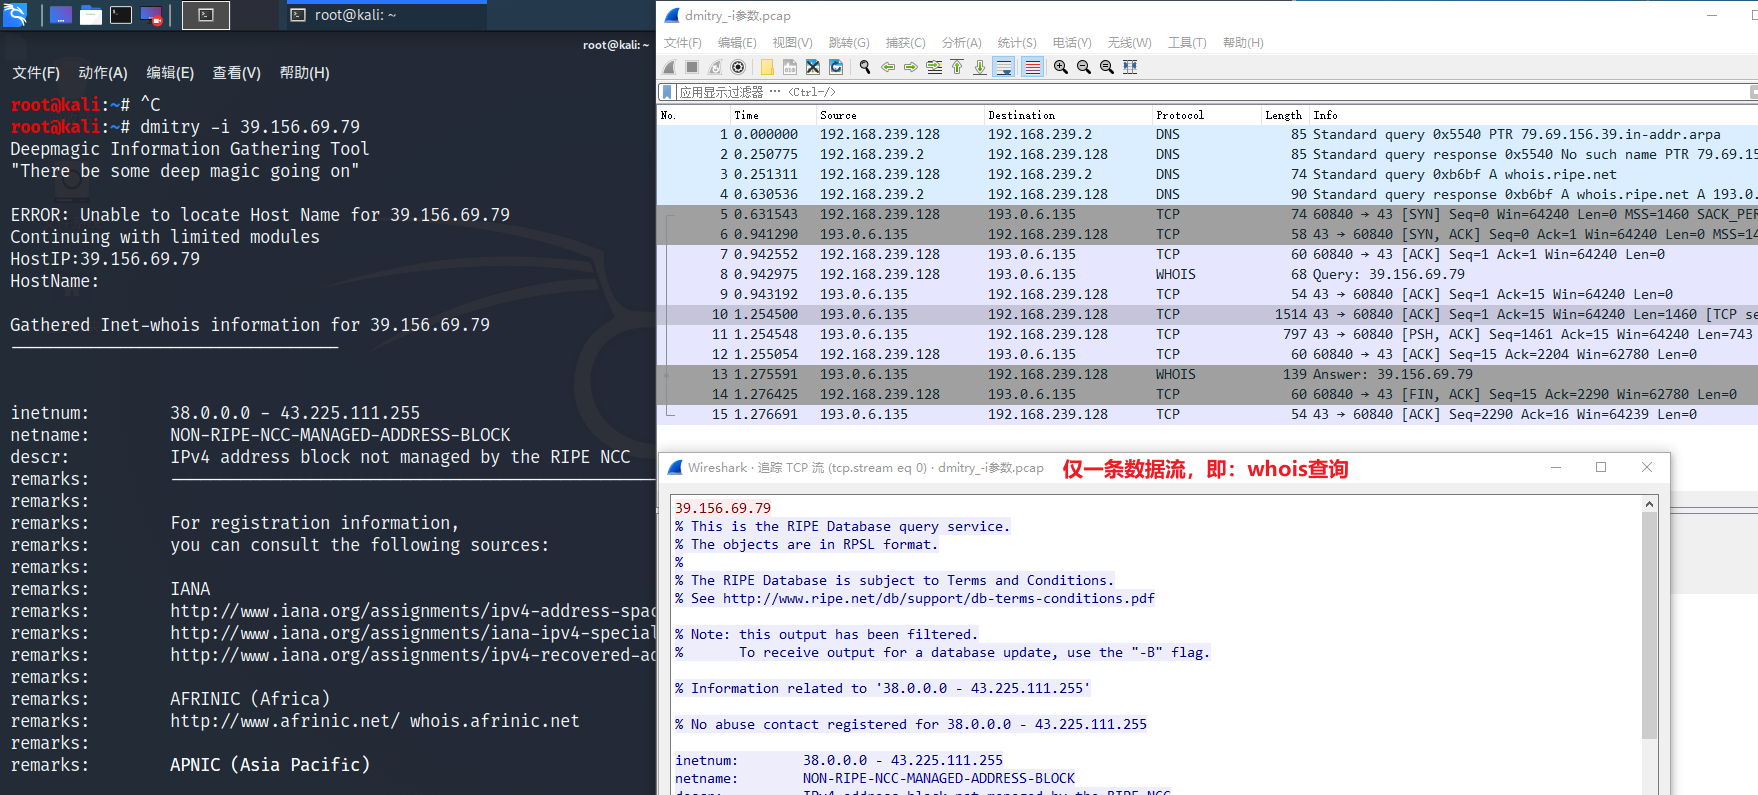
Task: Open the Kali dragon application menu
Action: [x=15, y=15]
